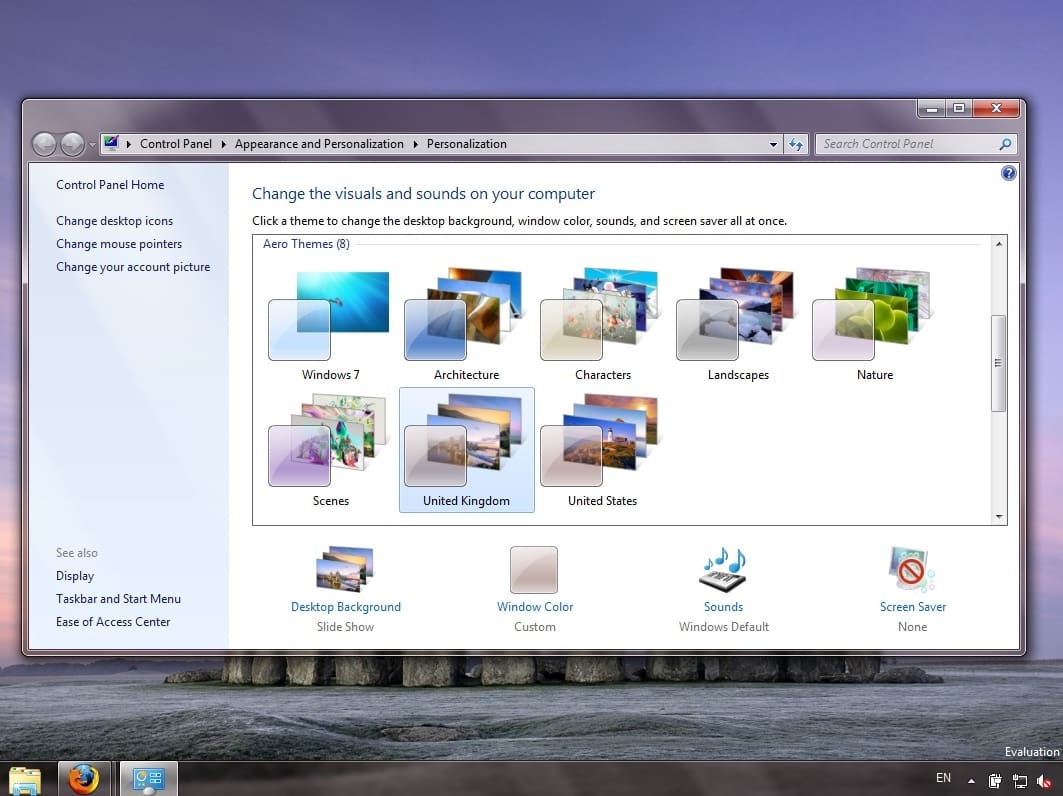The width and height of the screenshot is (1063, 796).
Task: Click the help question mark icon
Action: coord(1008,173)
